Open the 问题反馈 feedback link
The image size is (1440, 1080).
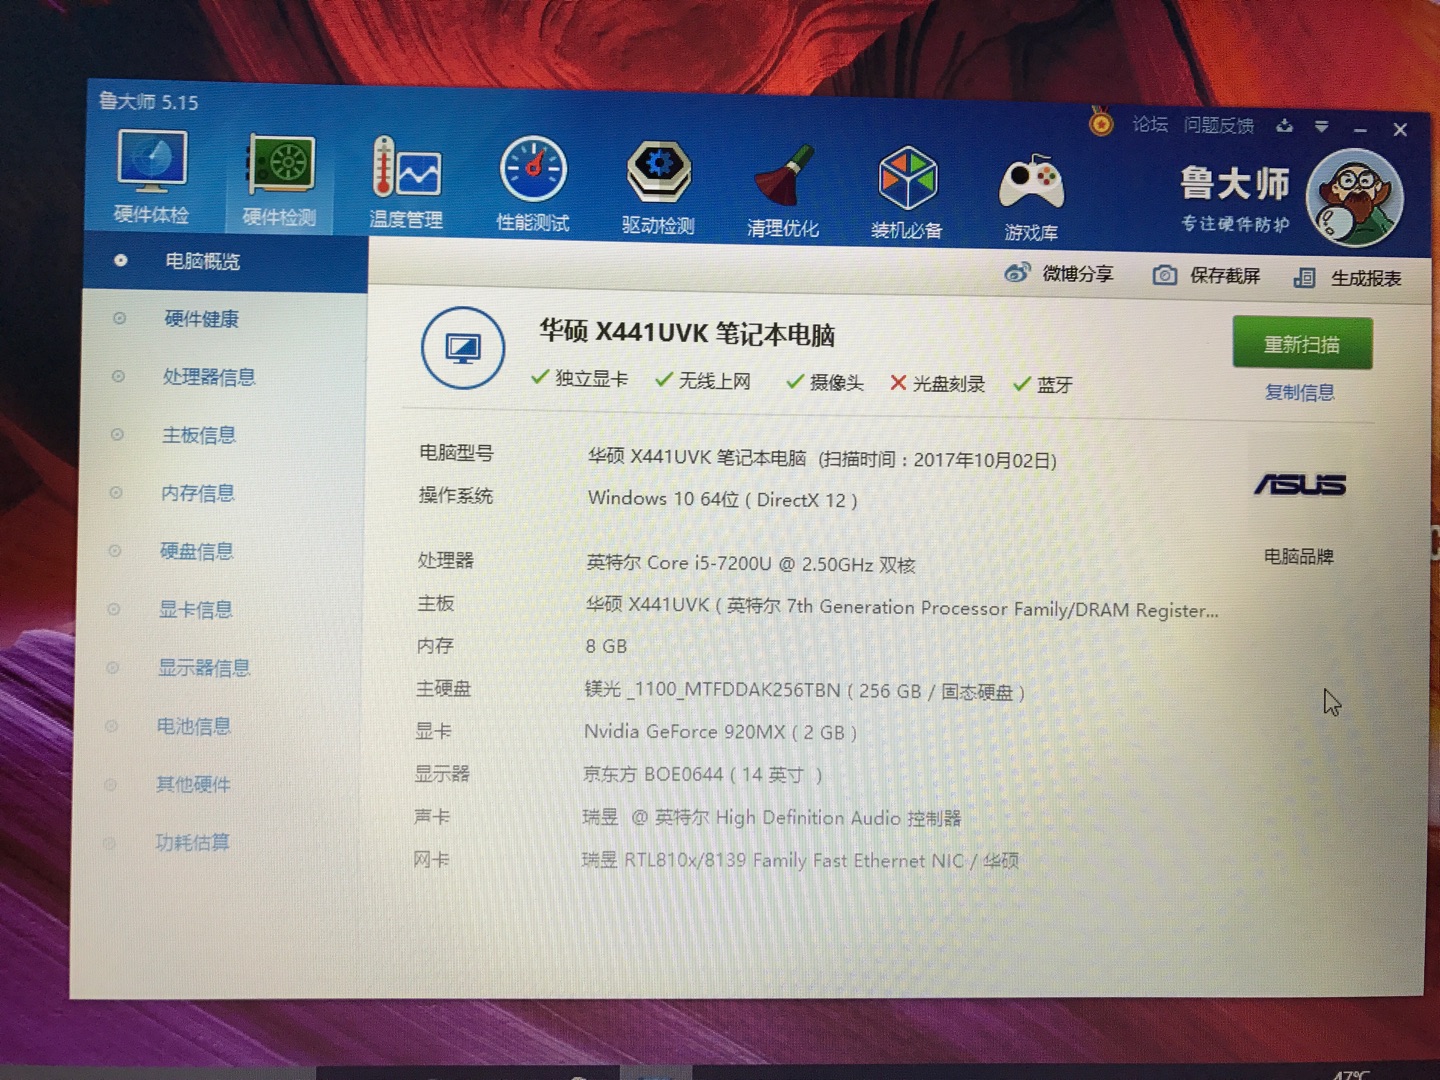[1219, 125]
